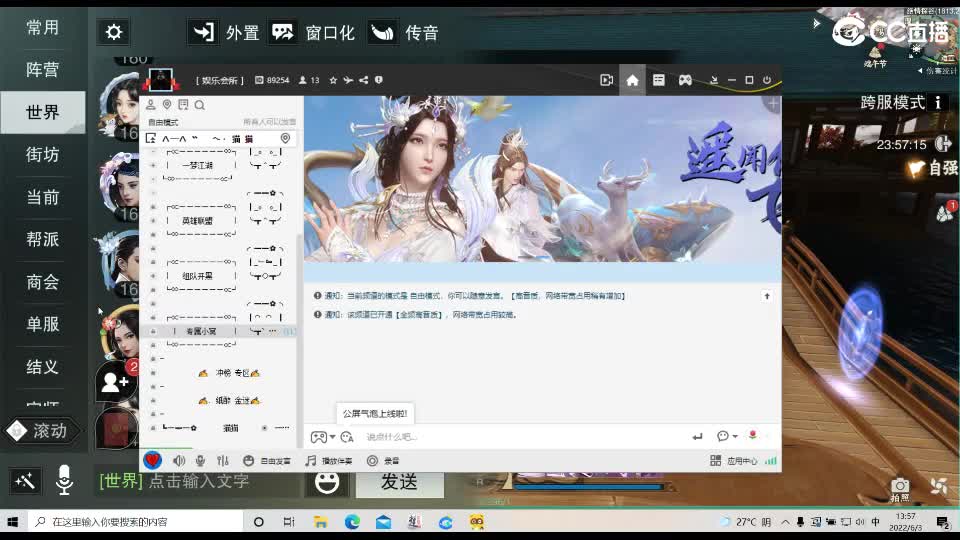Open the 组队开黑 sub-channel
The image size is (960, 540).
(198, 276)
